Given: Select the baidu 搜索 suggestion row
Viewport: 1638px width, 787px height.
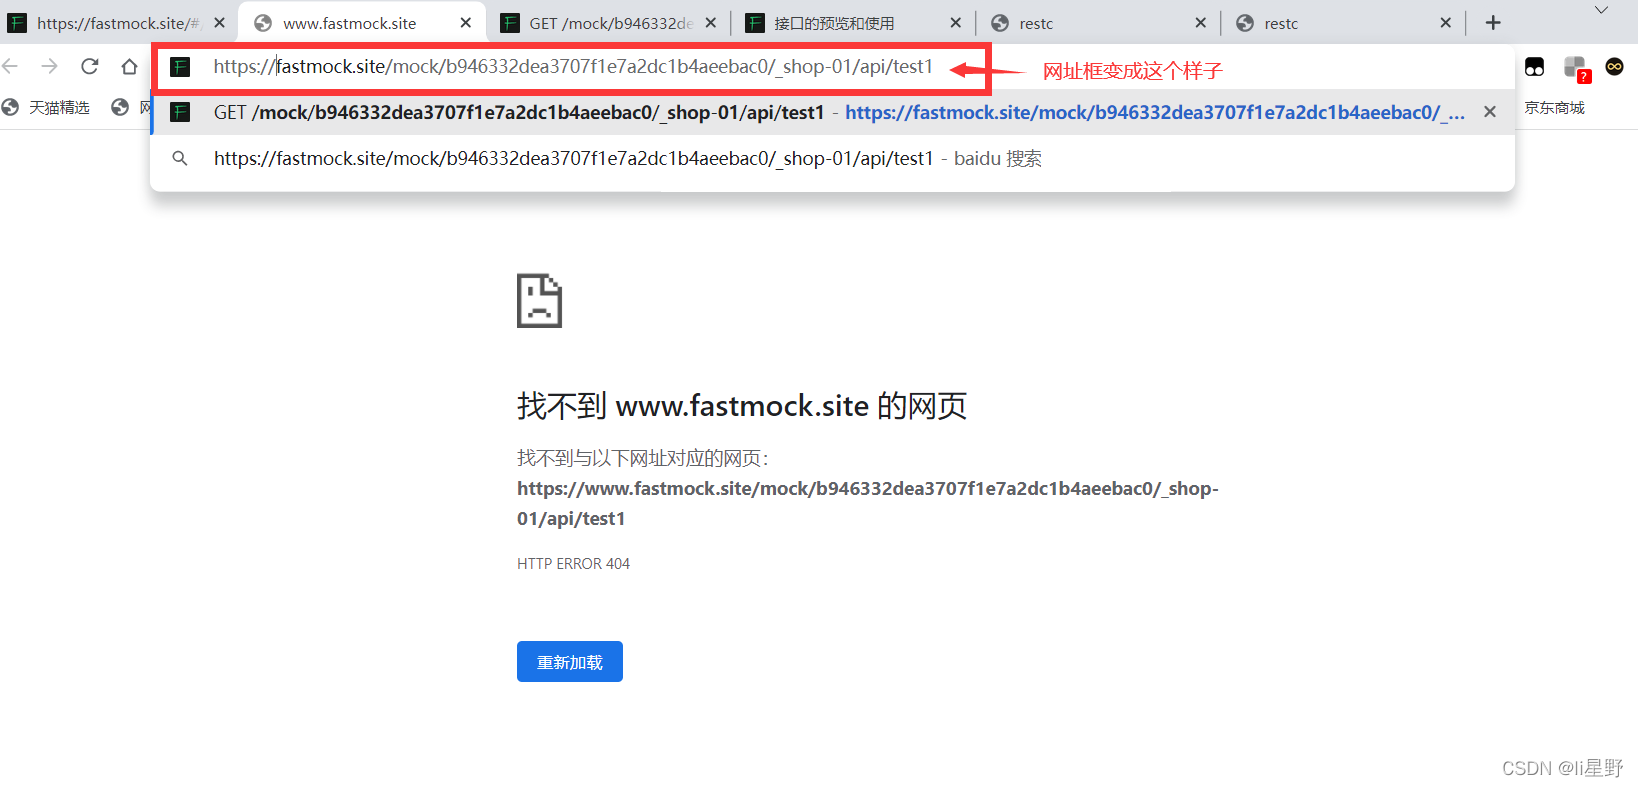Looking at the screenshot, I should [832, 159].
